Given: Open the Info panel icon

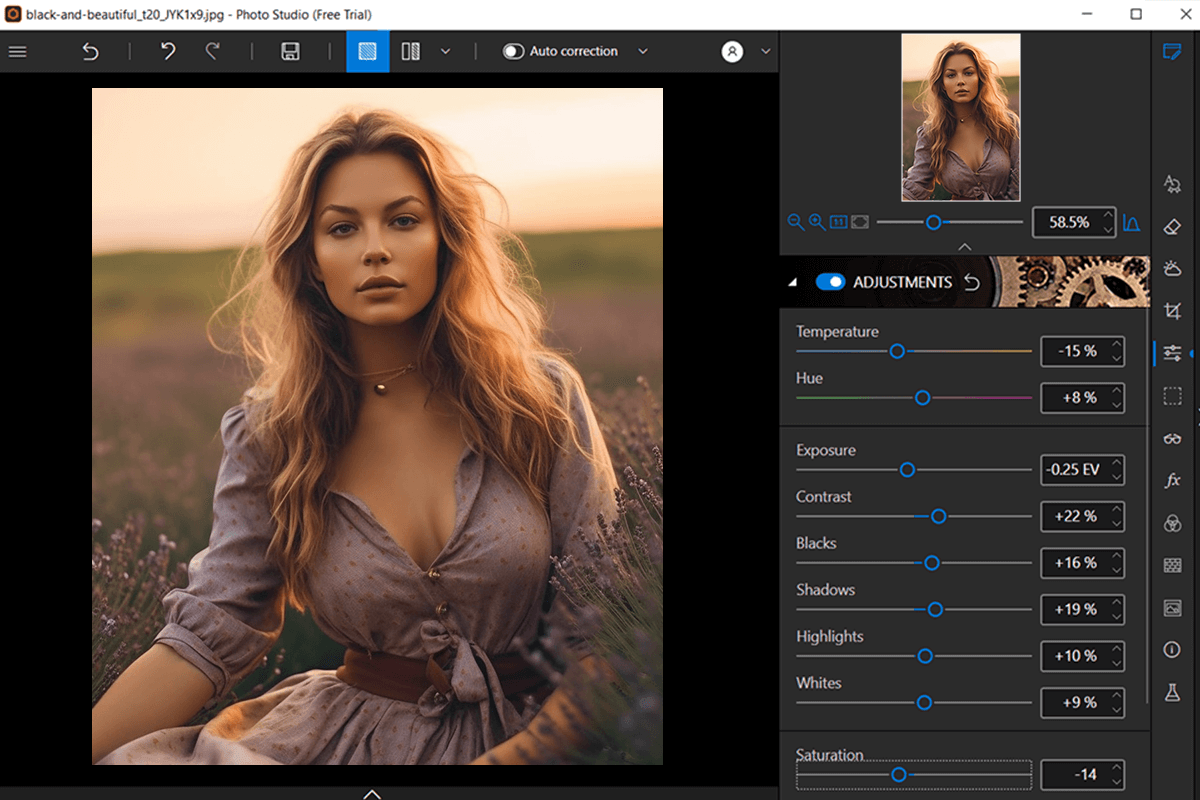Looking at the screenshot, I should click(1172, 649).
